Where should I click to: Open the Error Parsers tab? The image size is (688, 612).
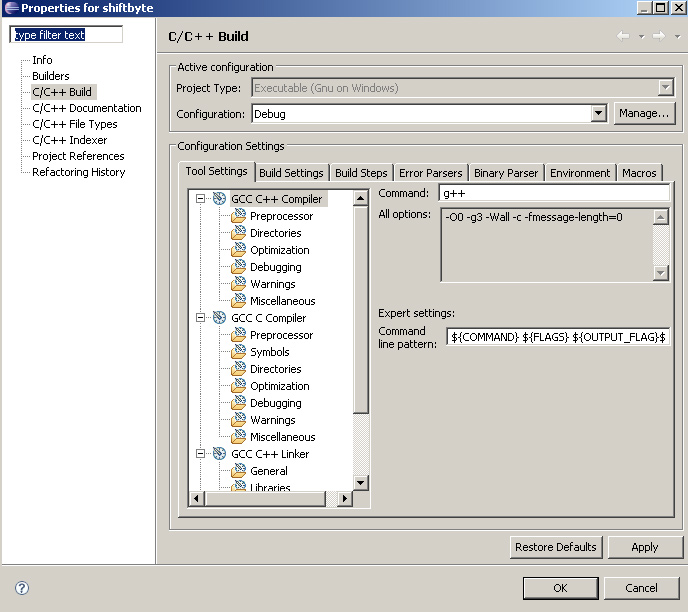(x=430, y=173)
